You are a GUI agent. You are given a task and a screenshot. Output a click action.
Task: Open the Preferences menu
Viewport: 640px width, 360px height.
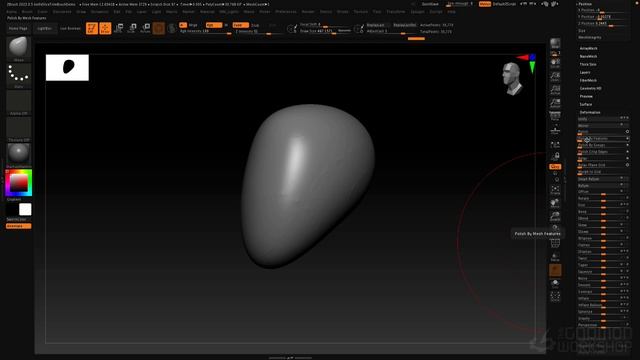tap(286, 12)
